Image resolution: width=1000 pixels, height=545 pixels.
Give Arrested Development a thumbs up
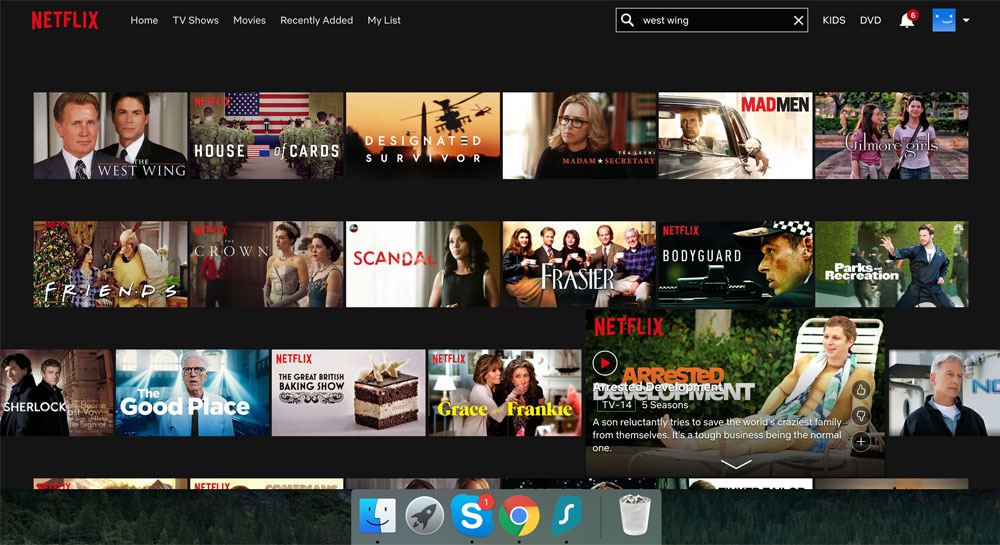[x=861, y=389]
